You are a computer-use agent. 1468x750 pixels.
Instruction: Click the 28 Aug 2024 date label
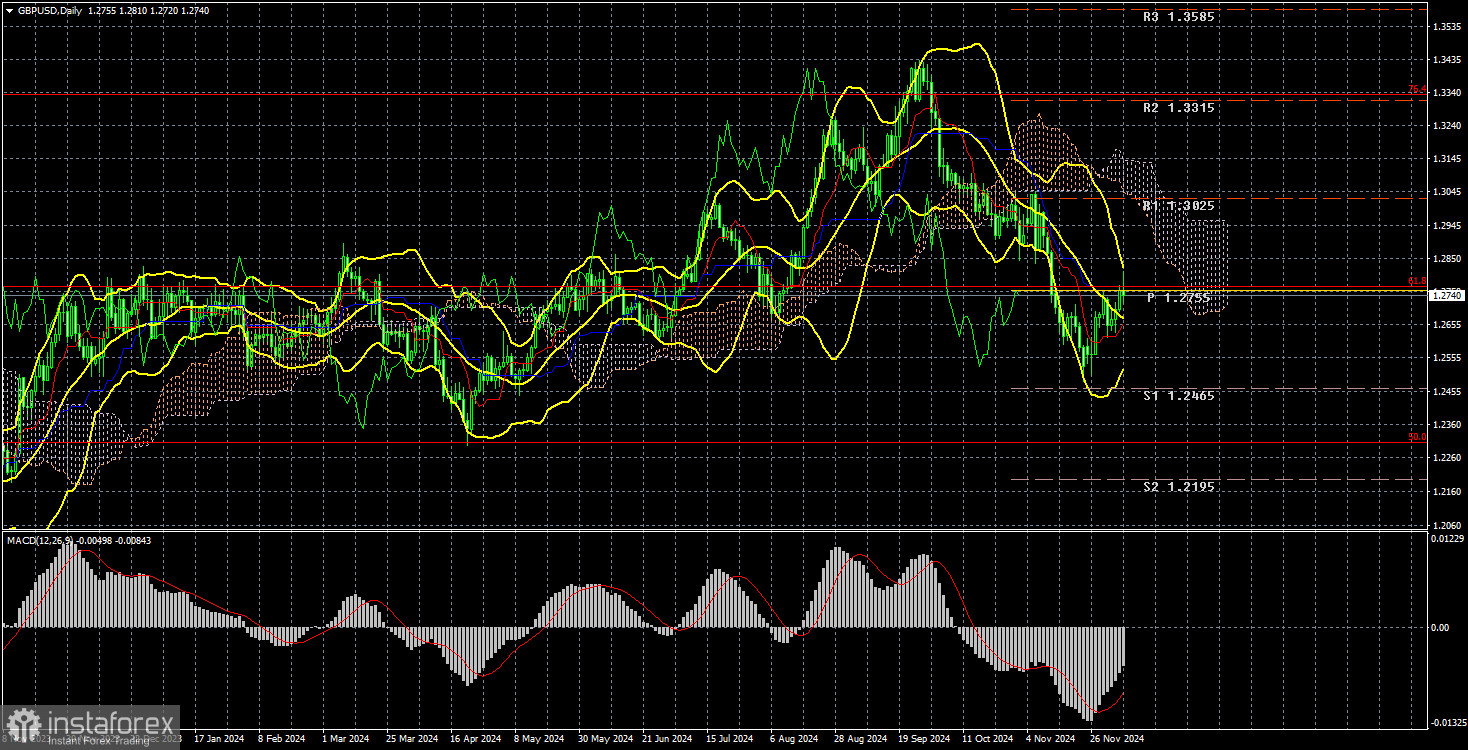tap(861, 739)
